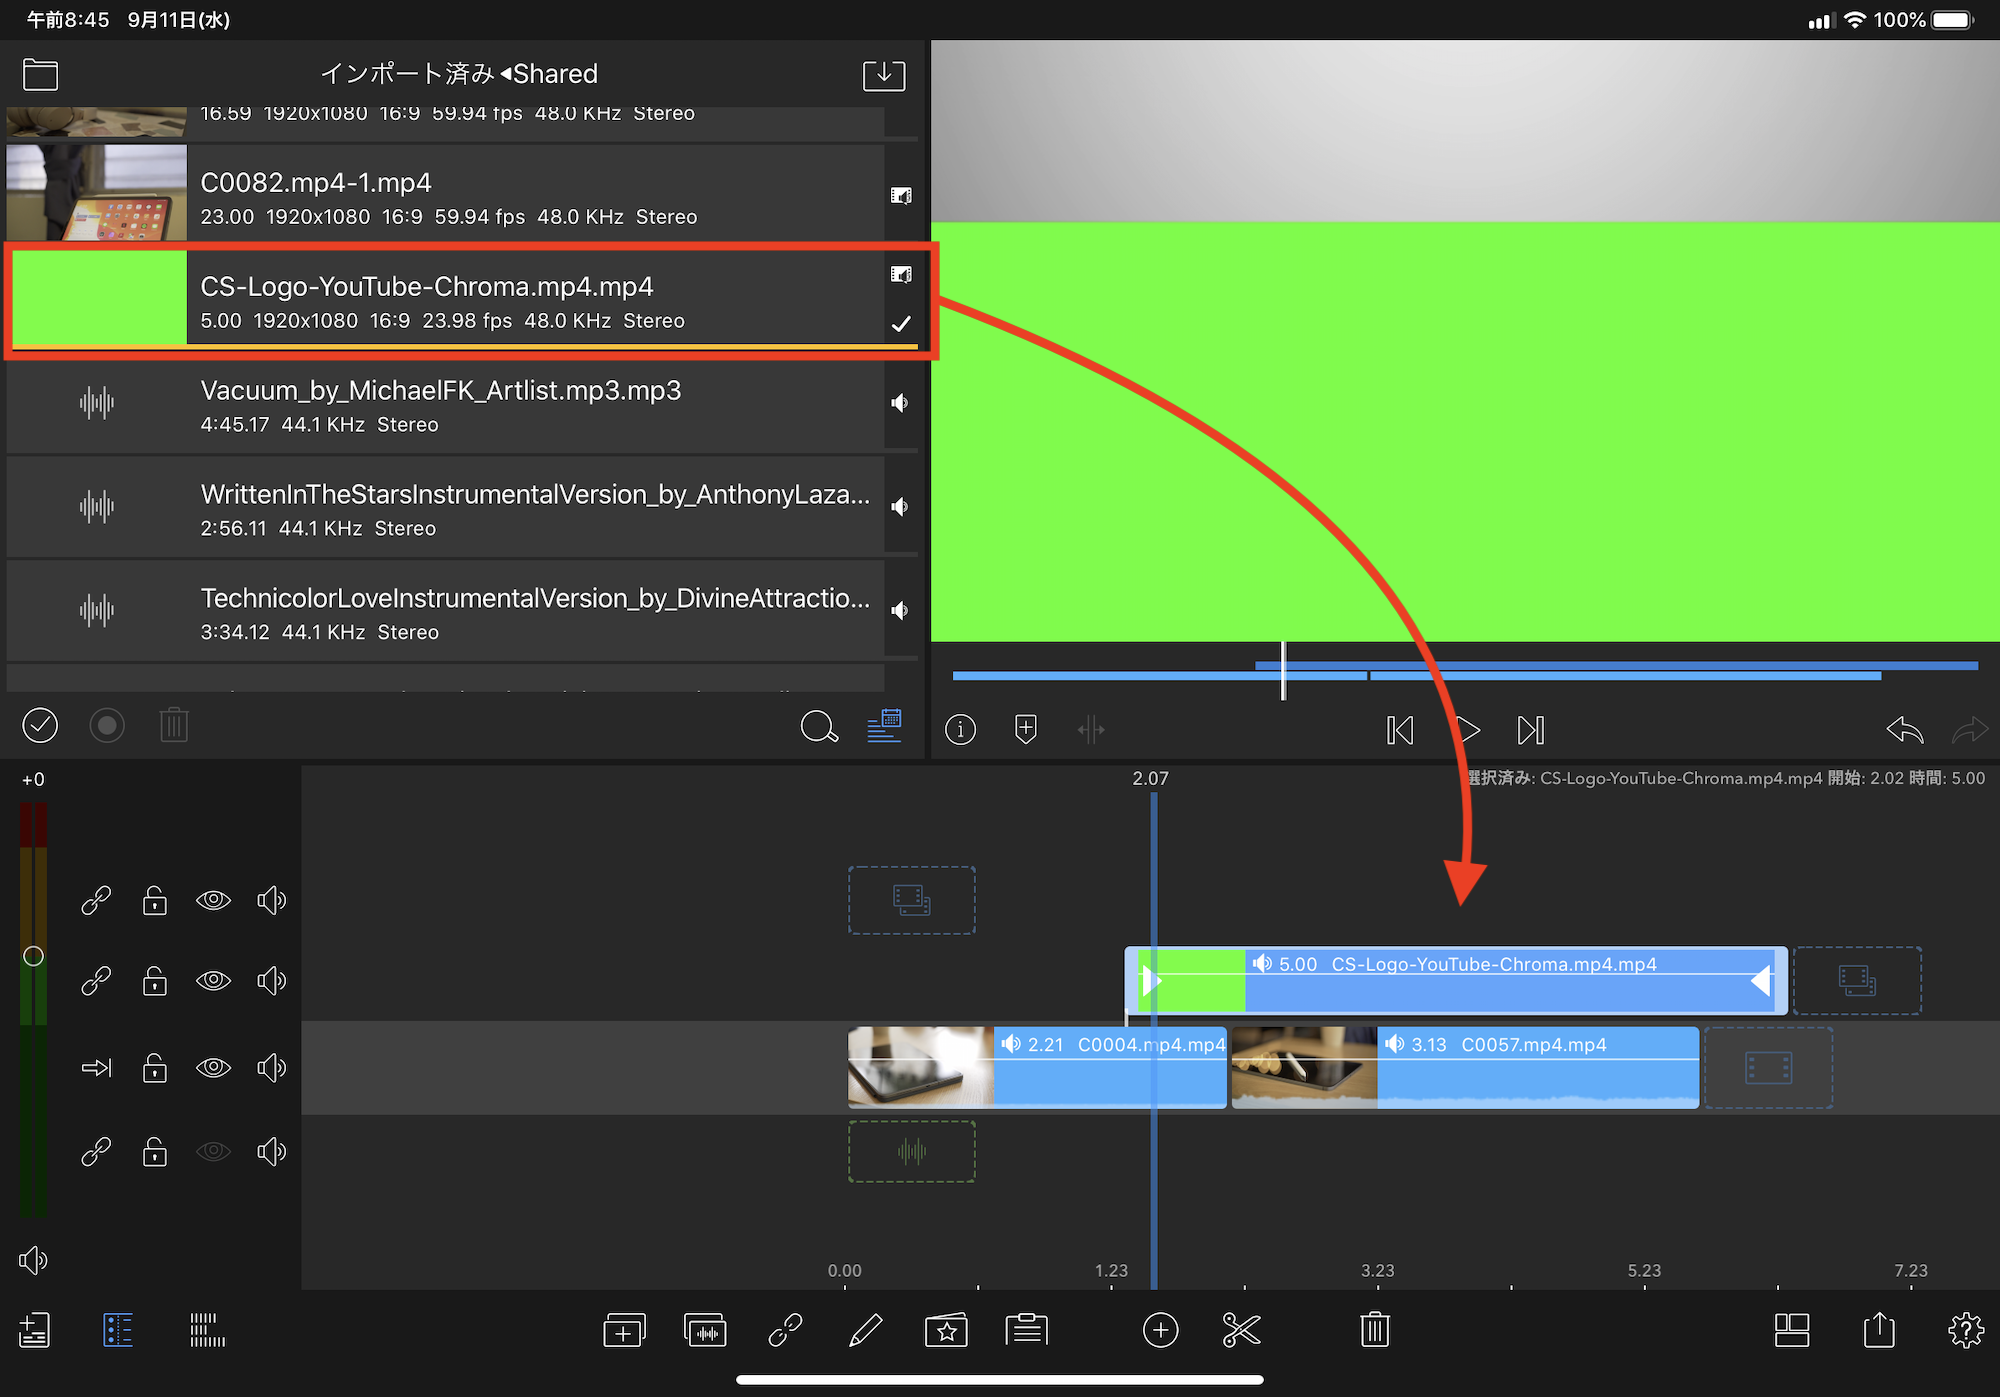This screenshot has height=1397, width=2000.
Task: Toggle the layout view switcher
Action: click(x=1791, y=1330)
